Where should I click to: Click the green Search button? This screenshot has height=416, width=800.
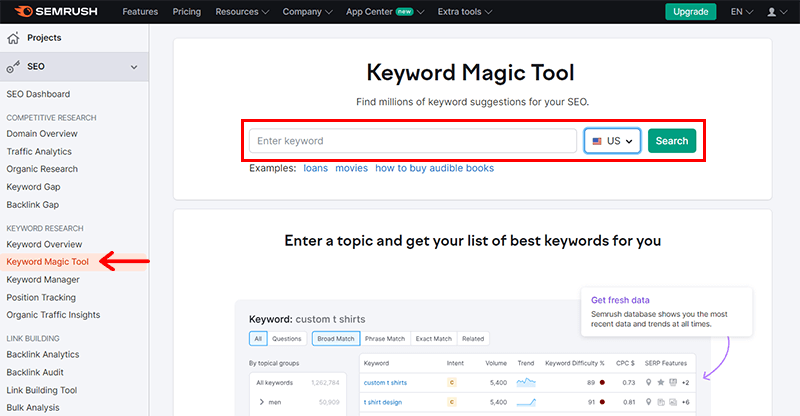(x=672, y=141)
